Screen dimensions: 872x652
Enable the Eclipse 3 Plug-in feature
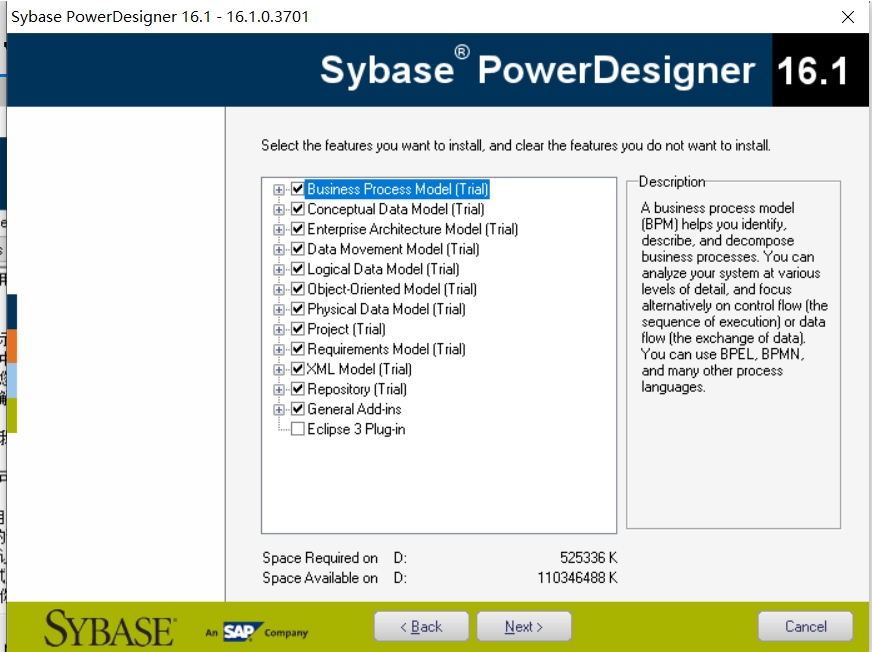click(x=297, y=428)
